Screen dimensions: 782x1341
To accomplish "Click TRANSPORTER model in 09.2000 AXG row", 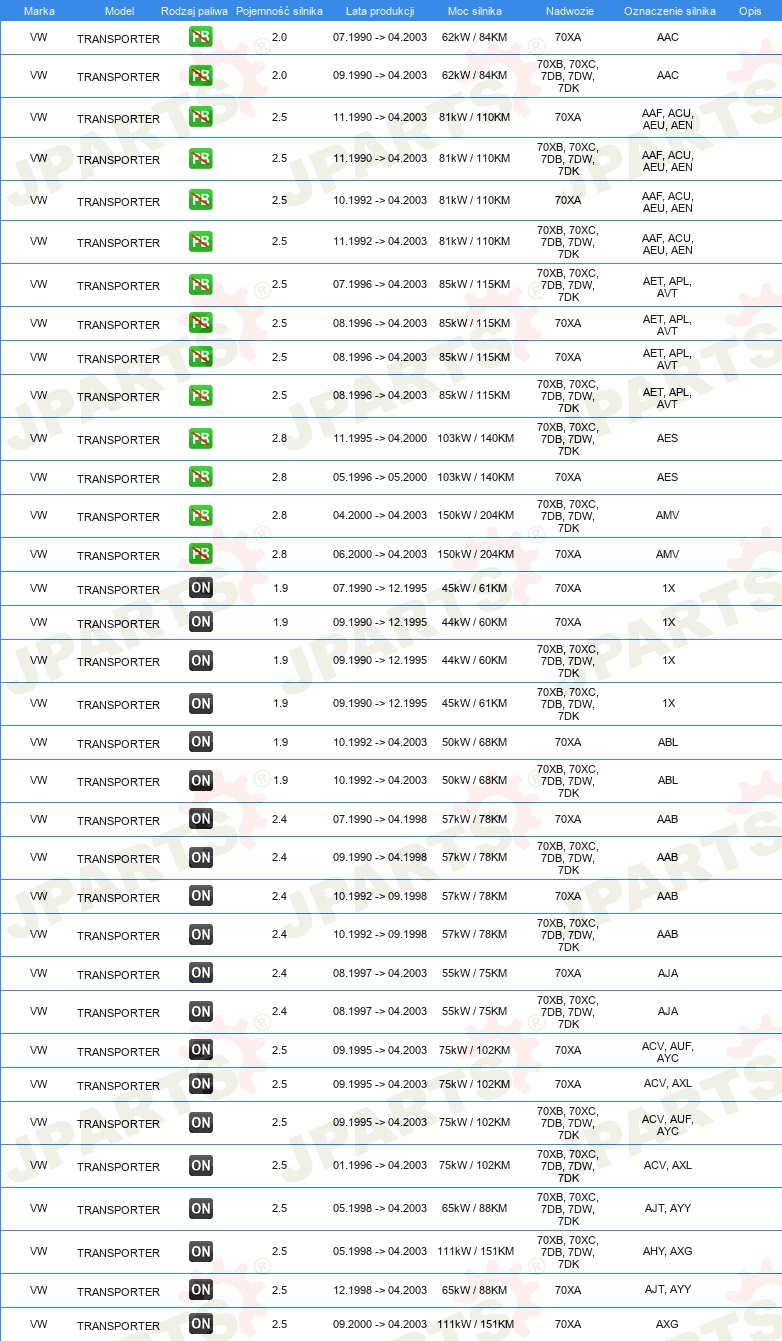I will 118,1326.
